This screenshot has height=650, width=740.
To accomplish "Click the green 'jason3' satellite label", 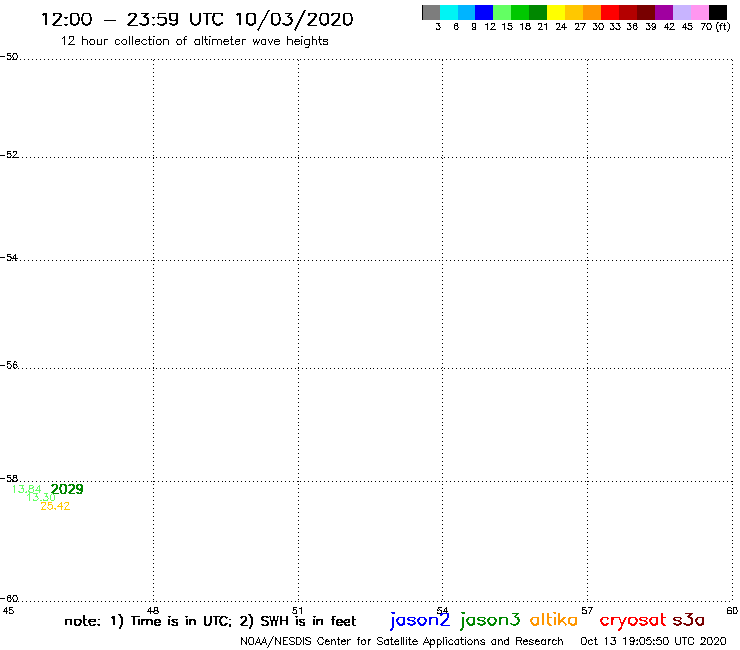I will point(490,620).
